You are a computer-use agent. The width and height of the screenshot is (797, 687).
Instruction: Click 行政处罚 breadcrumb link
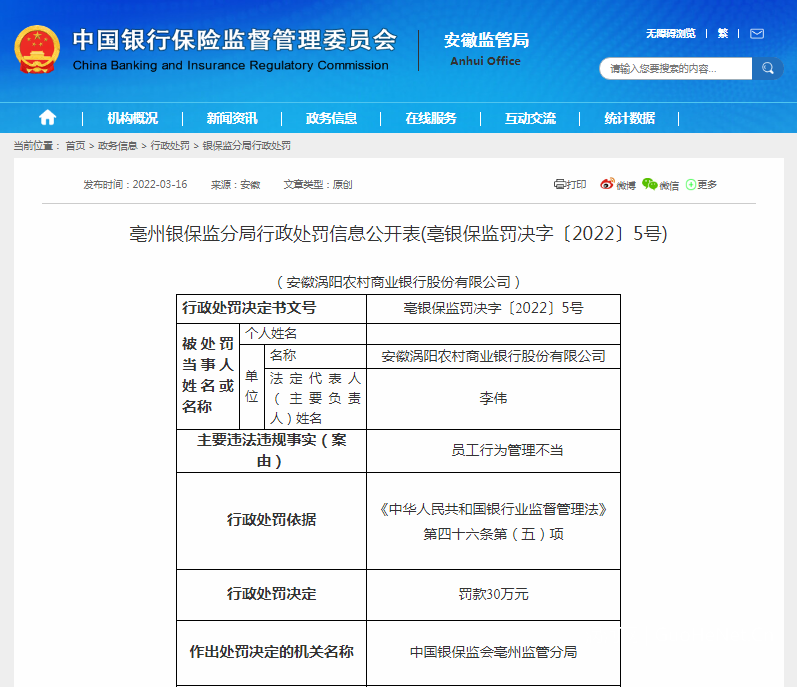point(170,146)
